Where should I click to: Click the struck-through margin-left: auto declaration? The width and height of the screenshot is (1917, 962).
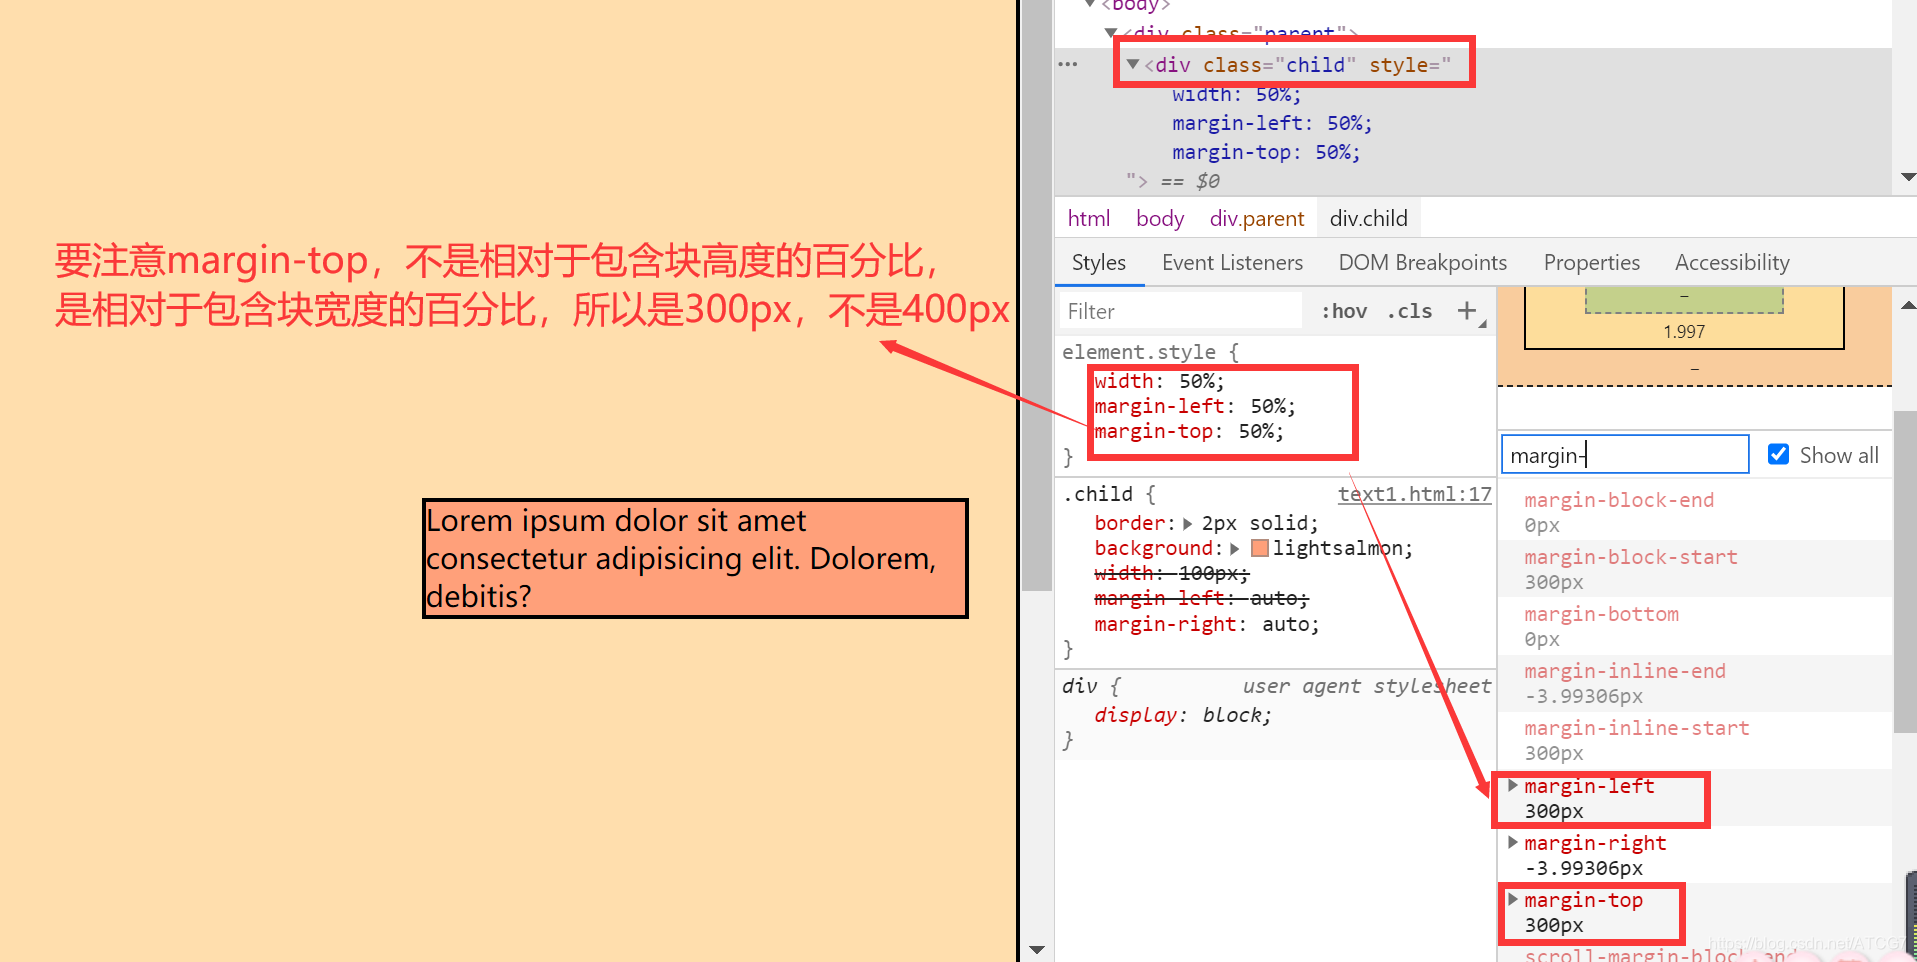click(1201, 598)
